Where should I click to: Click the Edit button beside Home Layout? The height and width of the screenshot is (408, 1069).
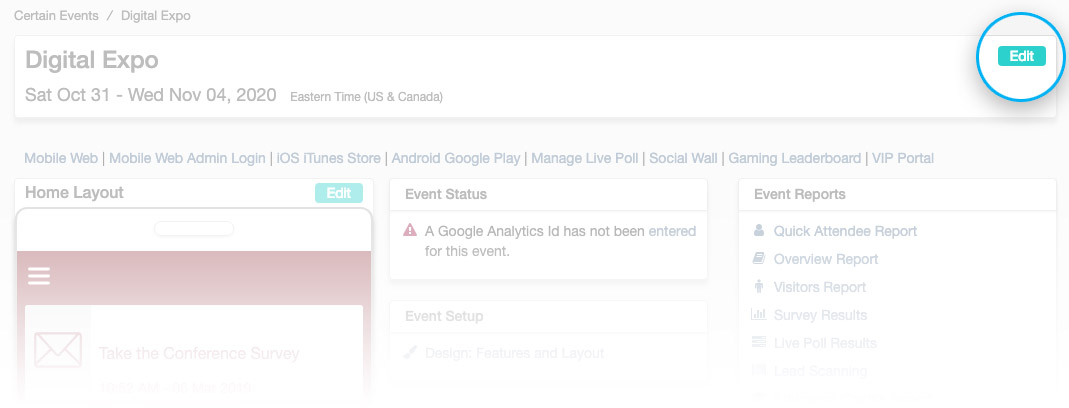click(x=339, y=193)
